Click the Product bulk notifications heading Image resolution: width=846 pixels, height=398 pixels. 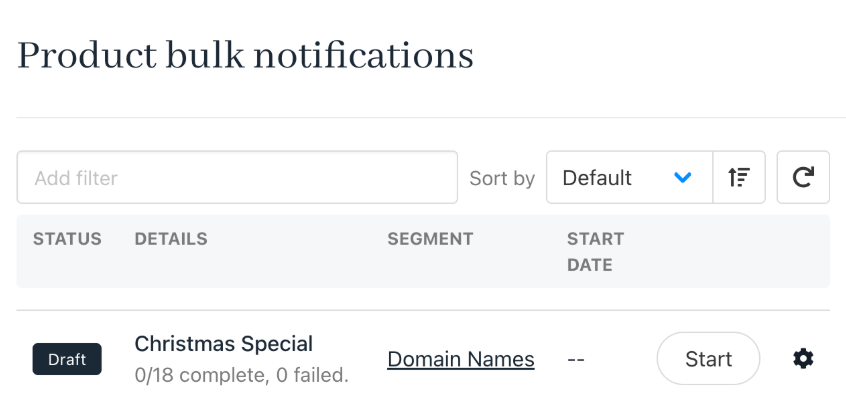pos(245,55)
